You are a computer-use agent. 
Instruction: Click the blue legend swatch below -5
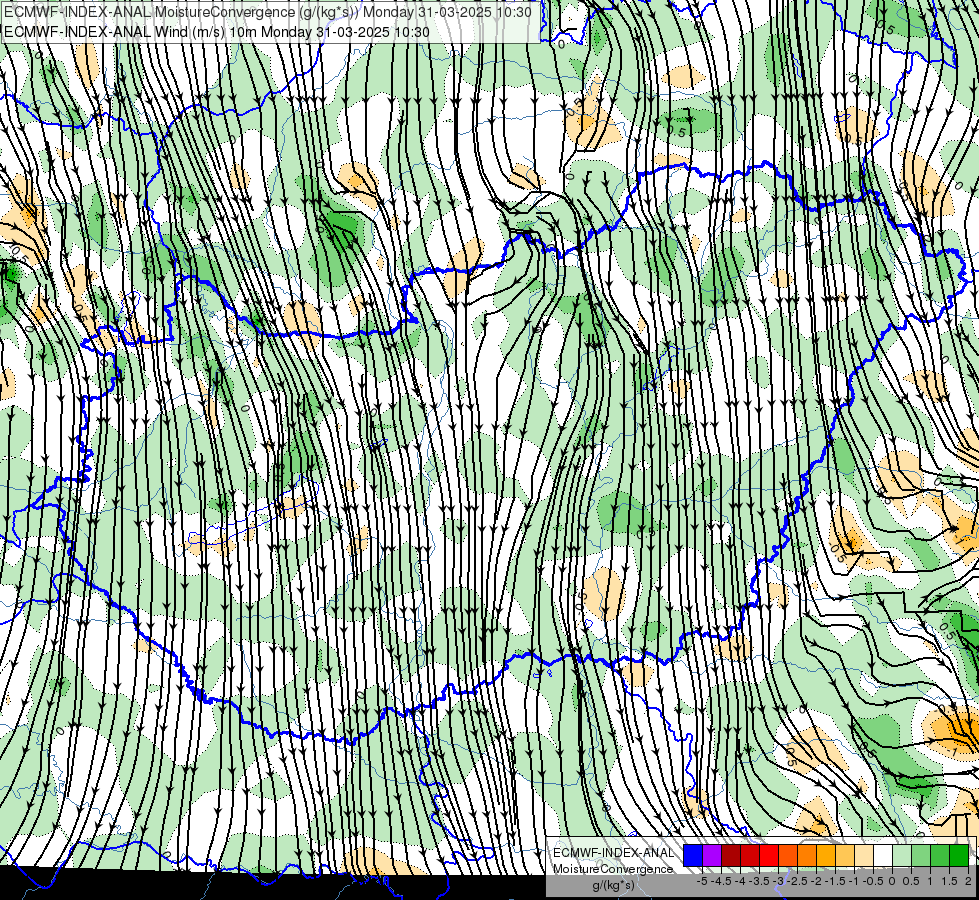click(693, 855)
